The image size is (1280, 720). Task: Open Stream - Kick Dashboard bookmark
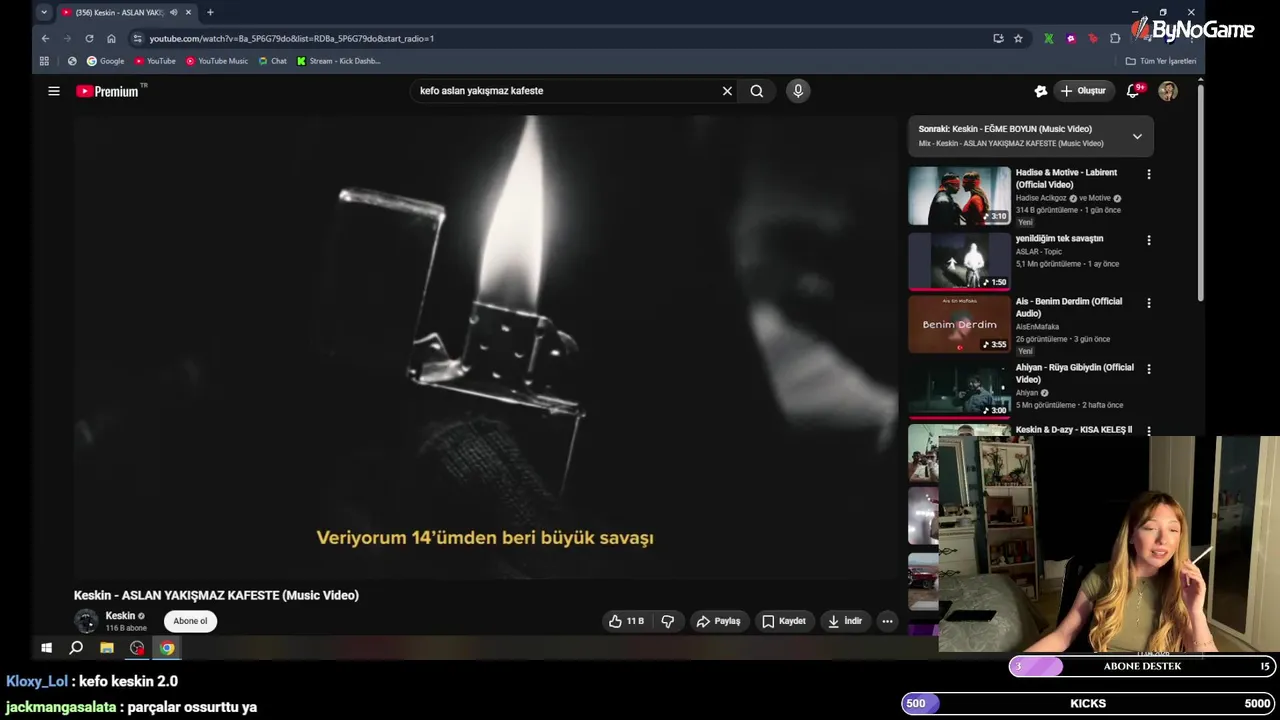338,61
